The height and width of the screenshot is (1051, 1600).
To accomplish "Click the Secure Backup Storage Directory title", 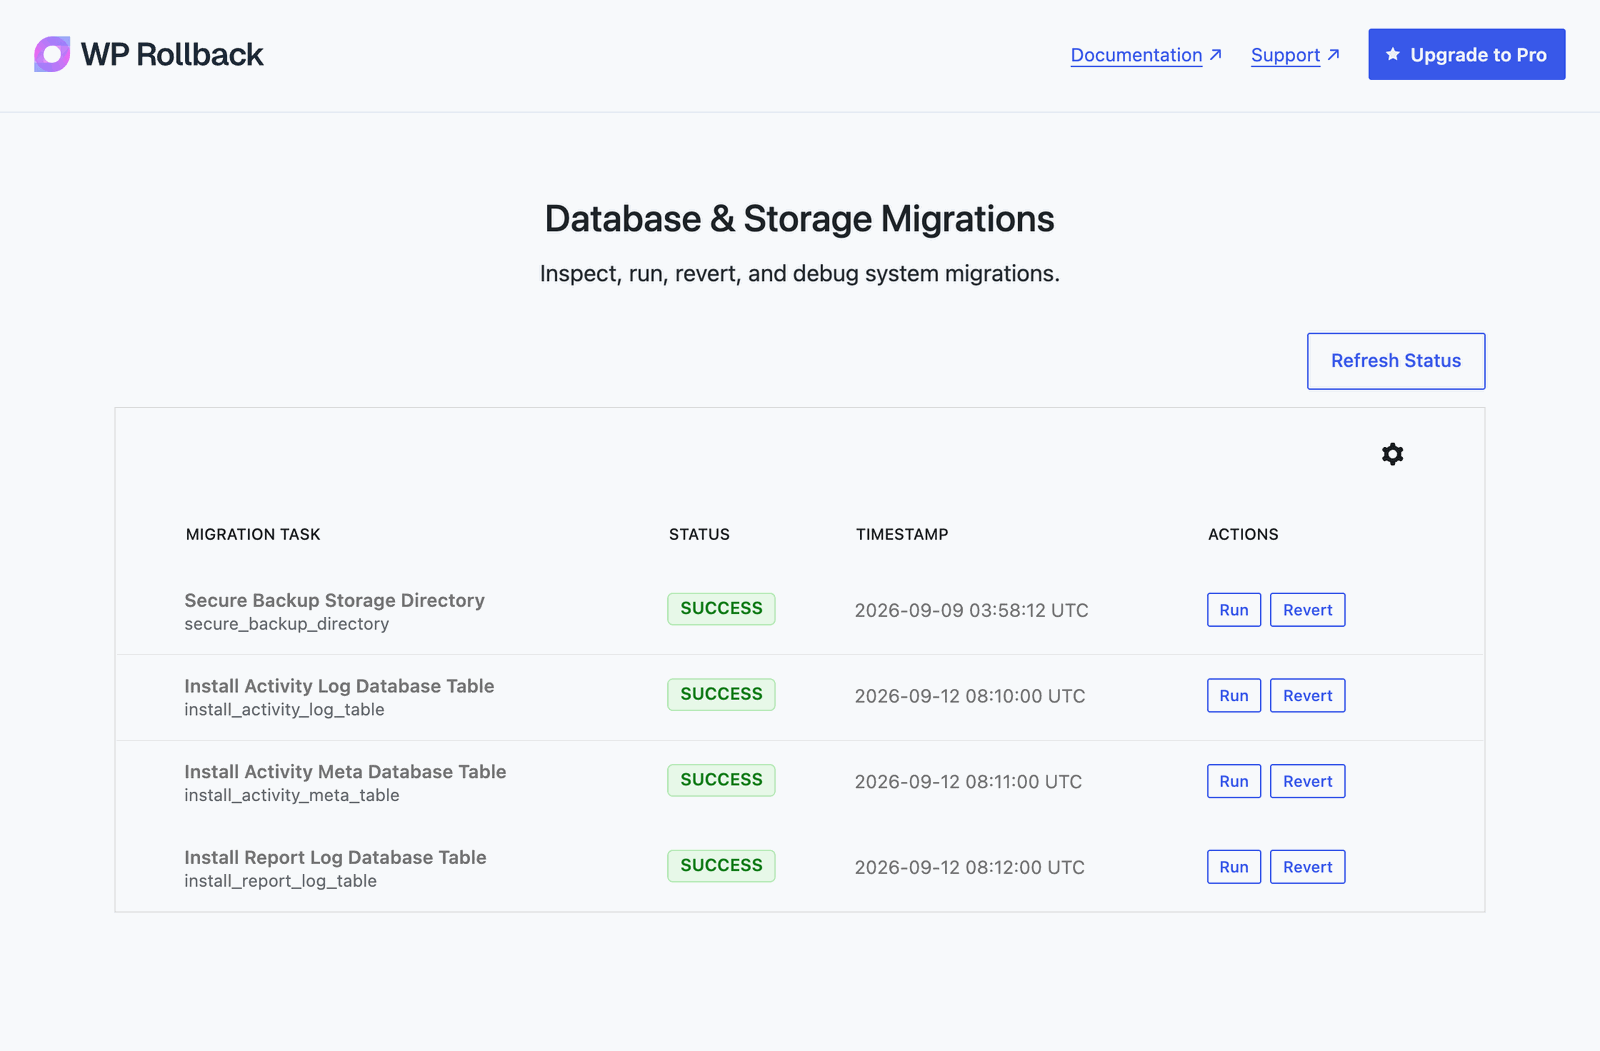I will [x=334, y=600].
